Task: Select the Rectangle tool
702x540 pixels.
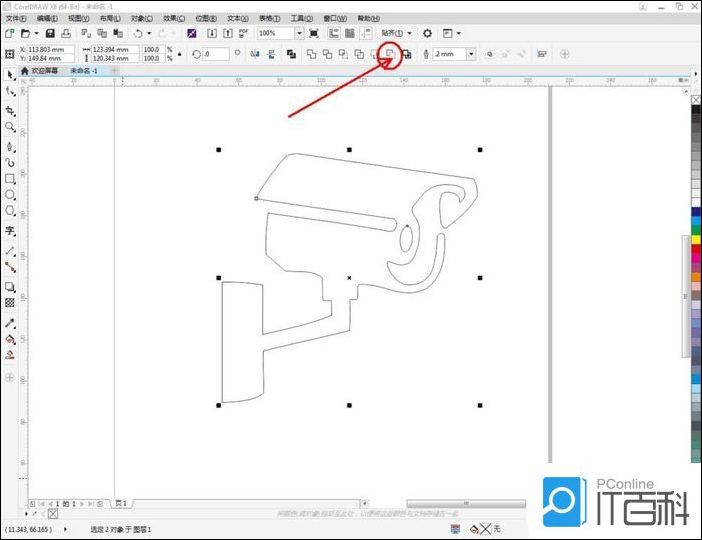Action: pos(10,179)
